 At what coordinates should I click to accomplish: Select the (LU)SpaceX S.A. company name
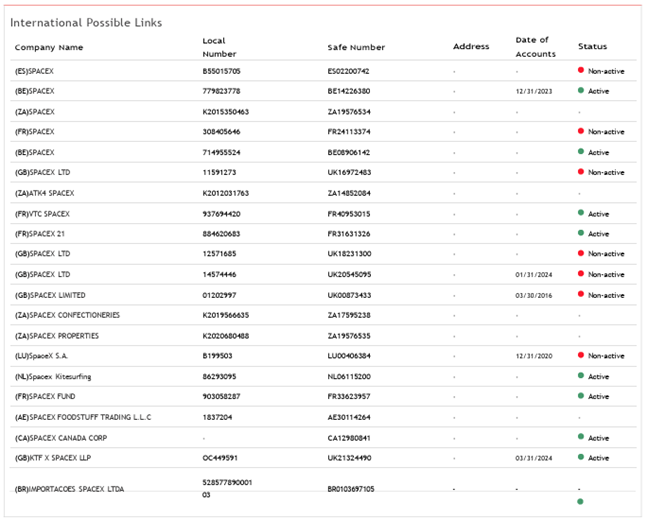tap(41, 356)
